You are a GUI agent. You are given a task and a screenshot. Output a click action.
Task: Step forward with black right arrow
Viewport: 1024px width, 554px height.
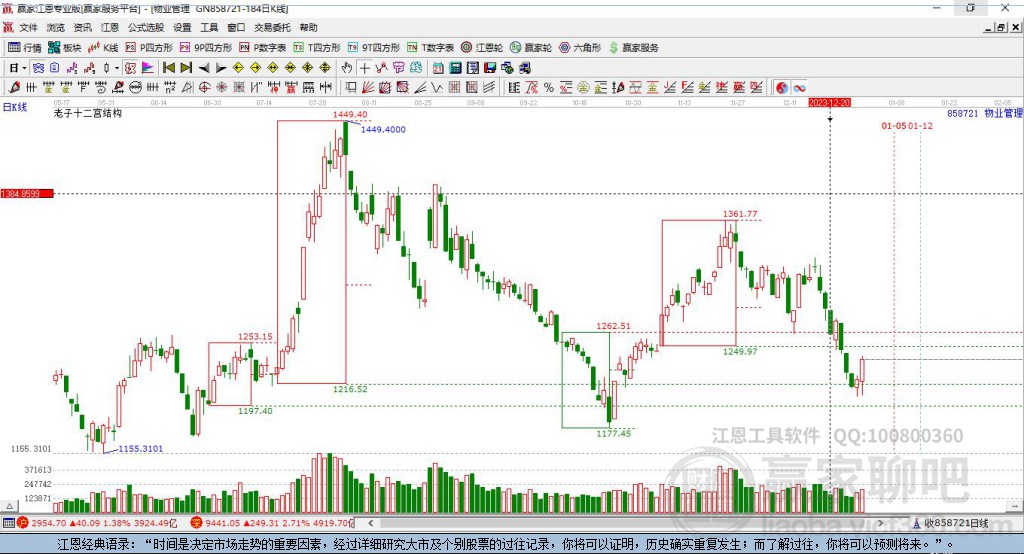[221, 68]
